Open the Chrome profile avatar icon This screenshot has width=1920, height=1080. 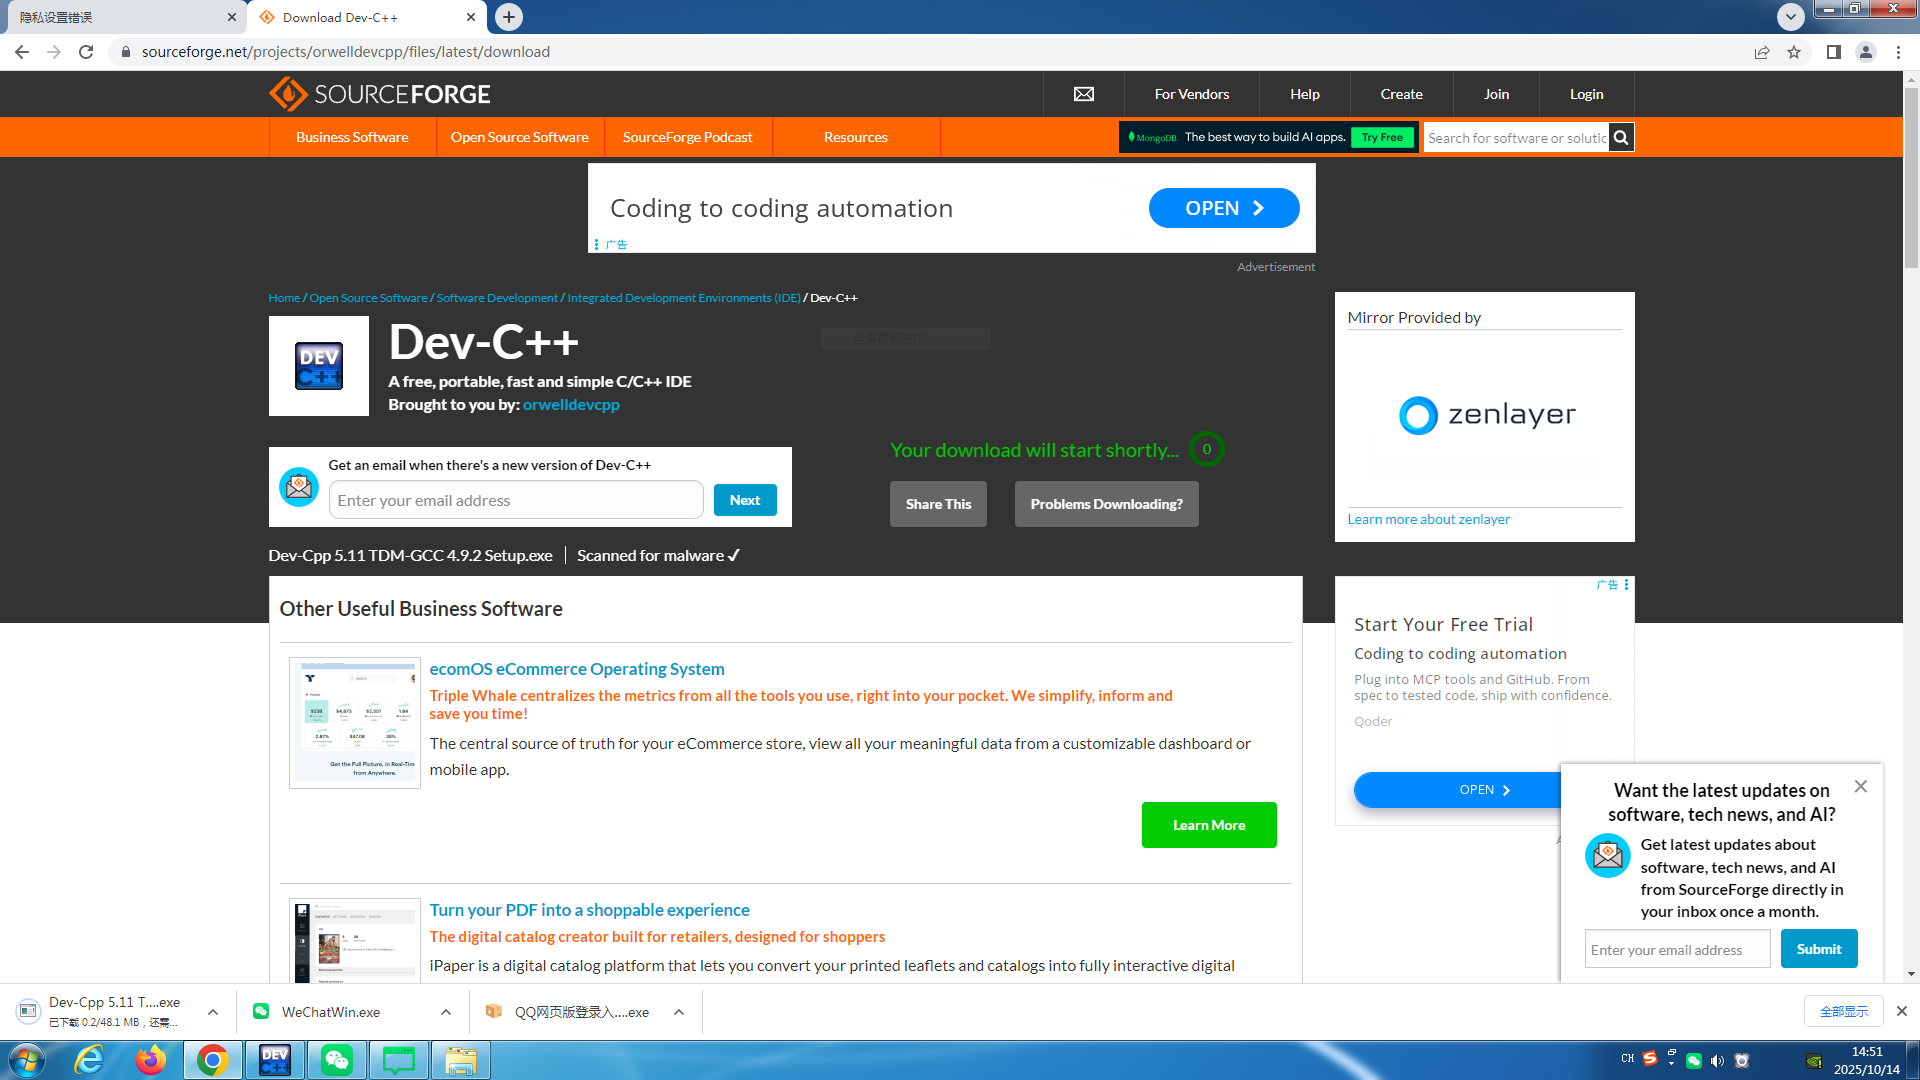click(x=1865, y=52)
